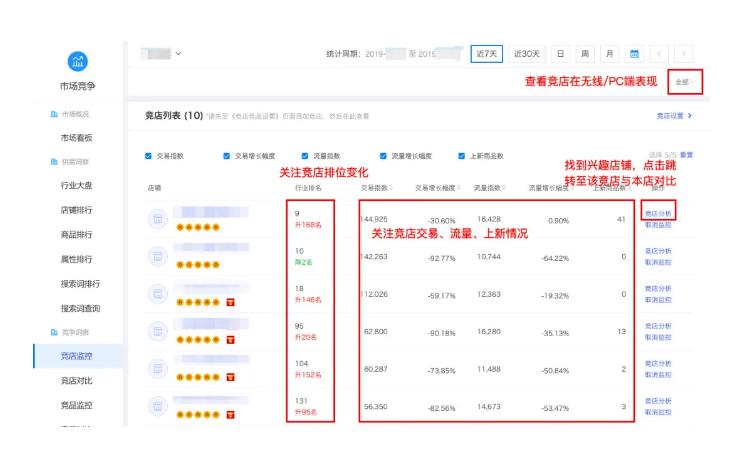Open the 竞店设置 link

(x=670, y=116)
